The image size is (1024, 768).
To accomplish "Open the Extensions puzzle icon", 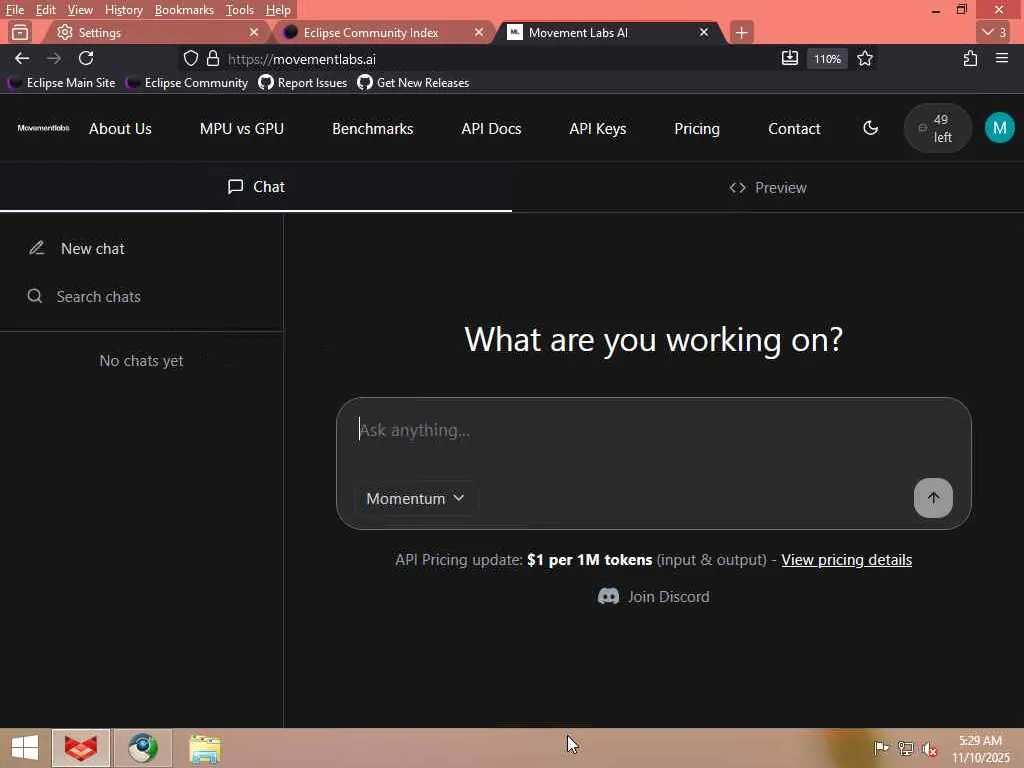I will [x=970, y=58].
